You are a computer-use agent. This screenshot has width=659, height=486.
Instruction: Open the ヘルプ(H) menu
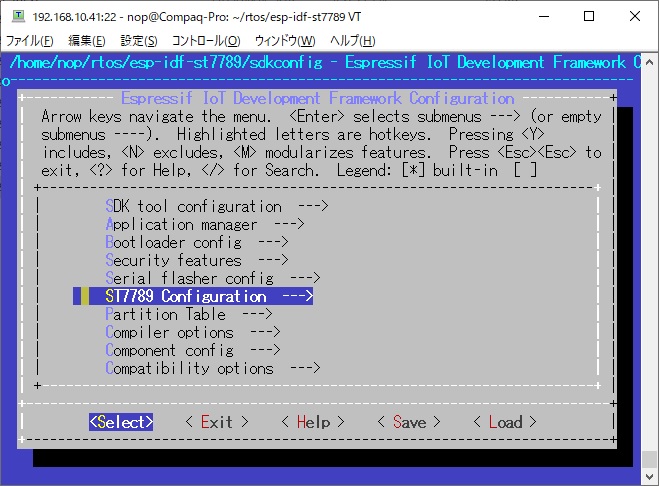point(353,41)
